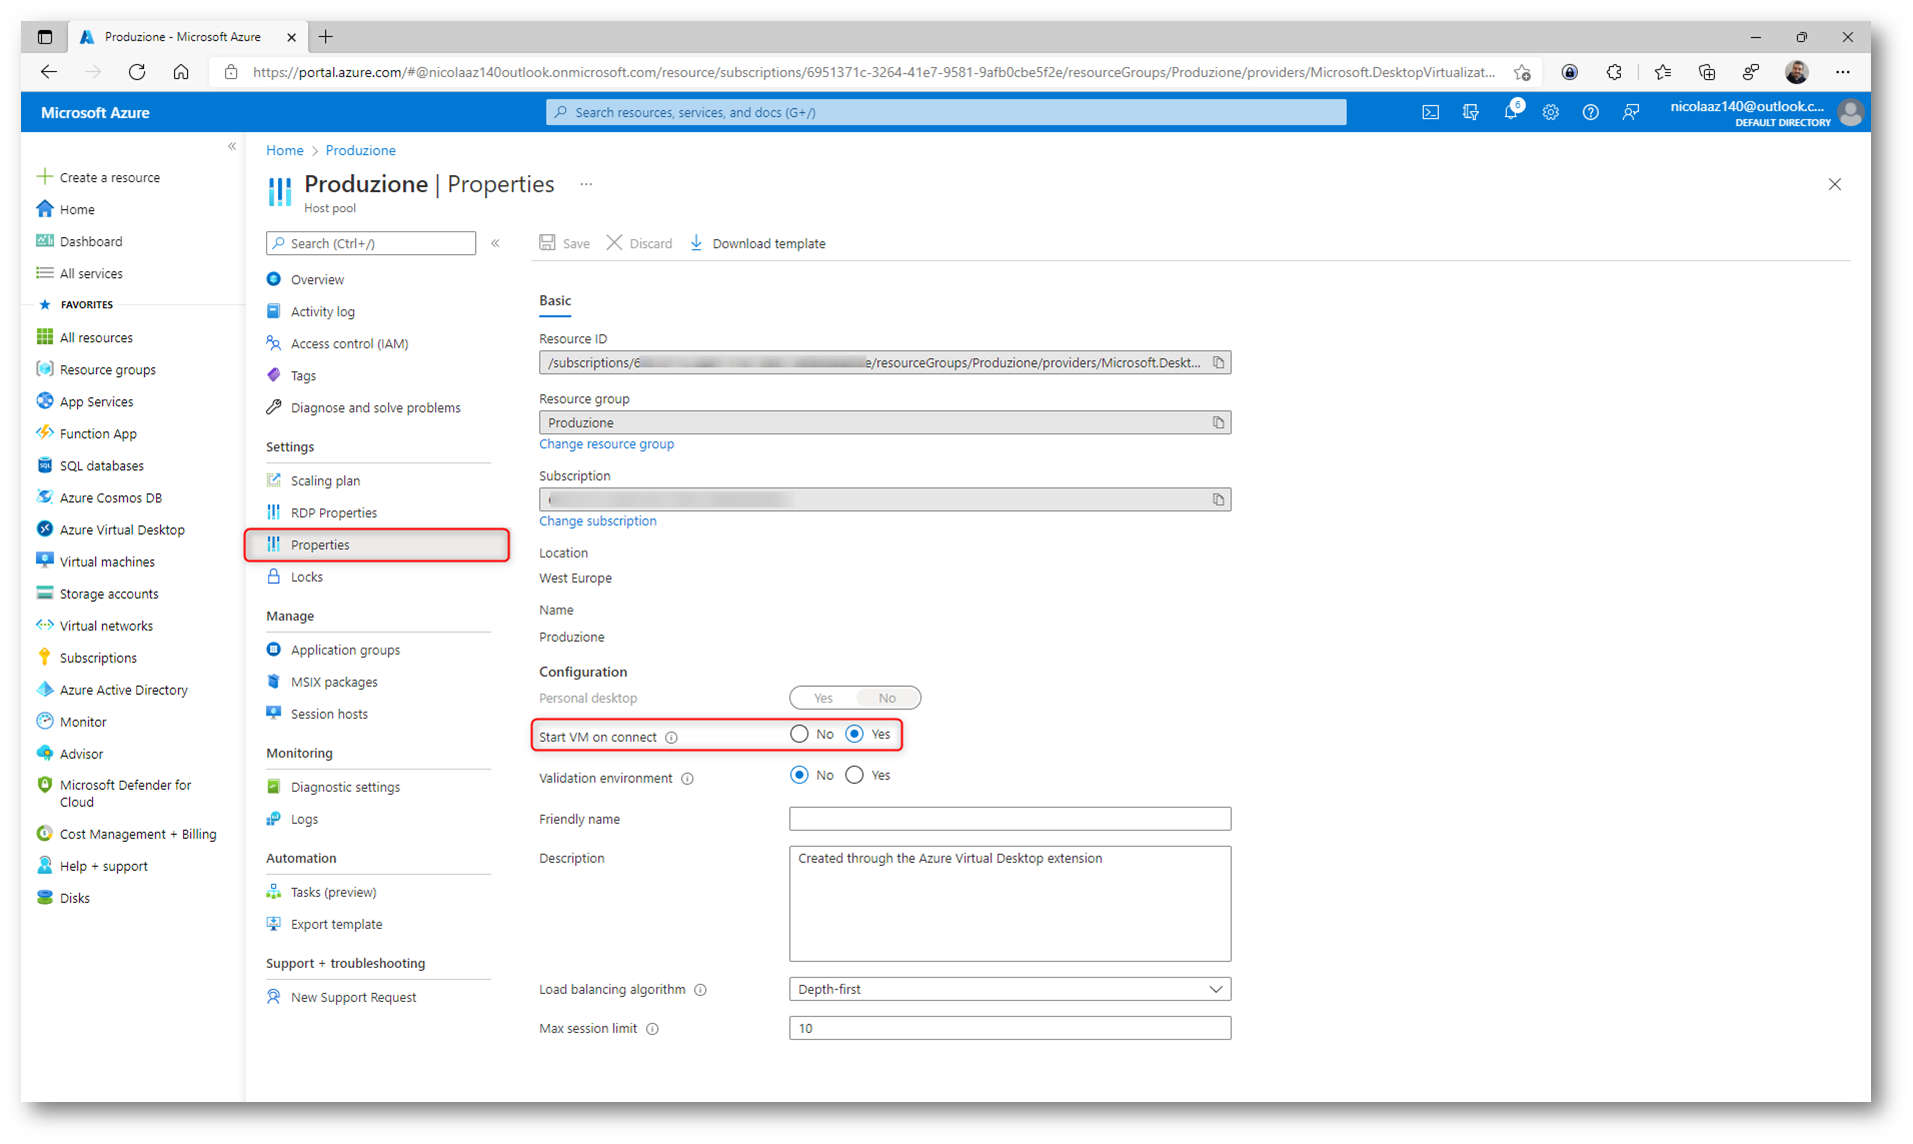
Task: Click the Change subscription link
Action: (597, 521)
